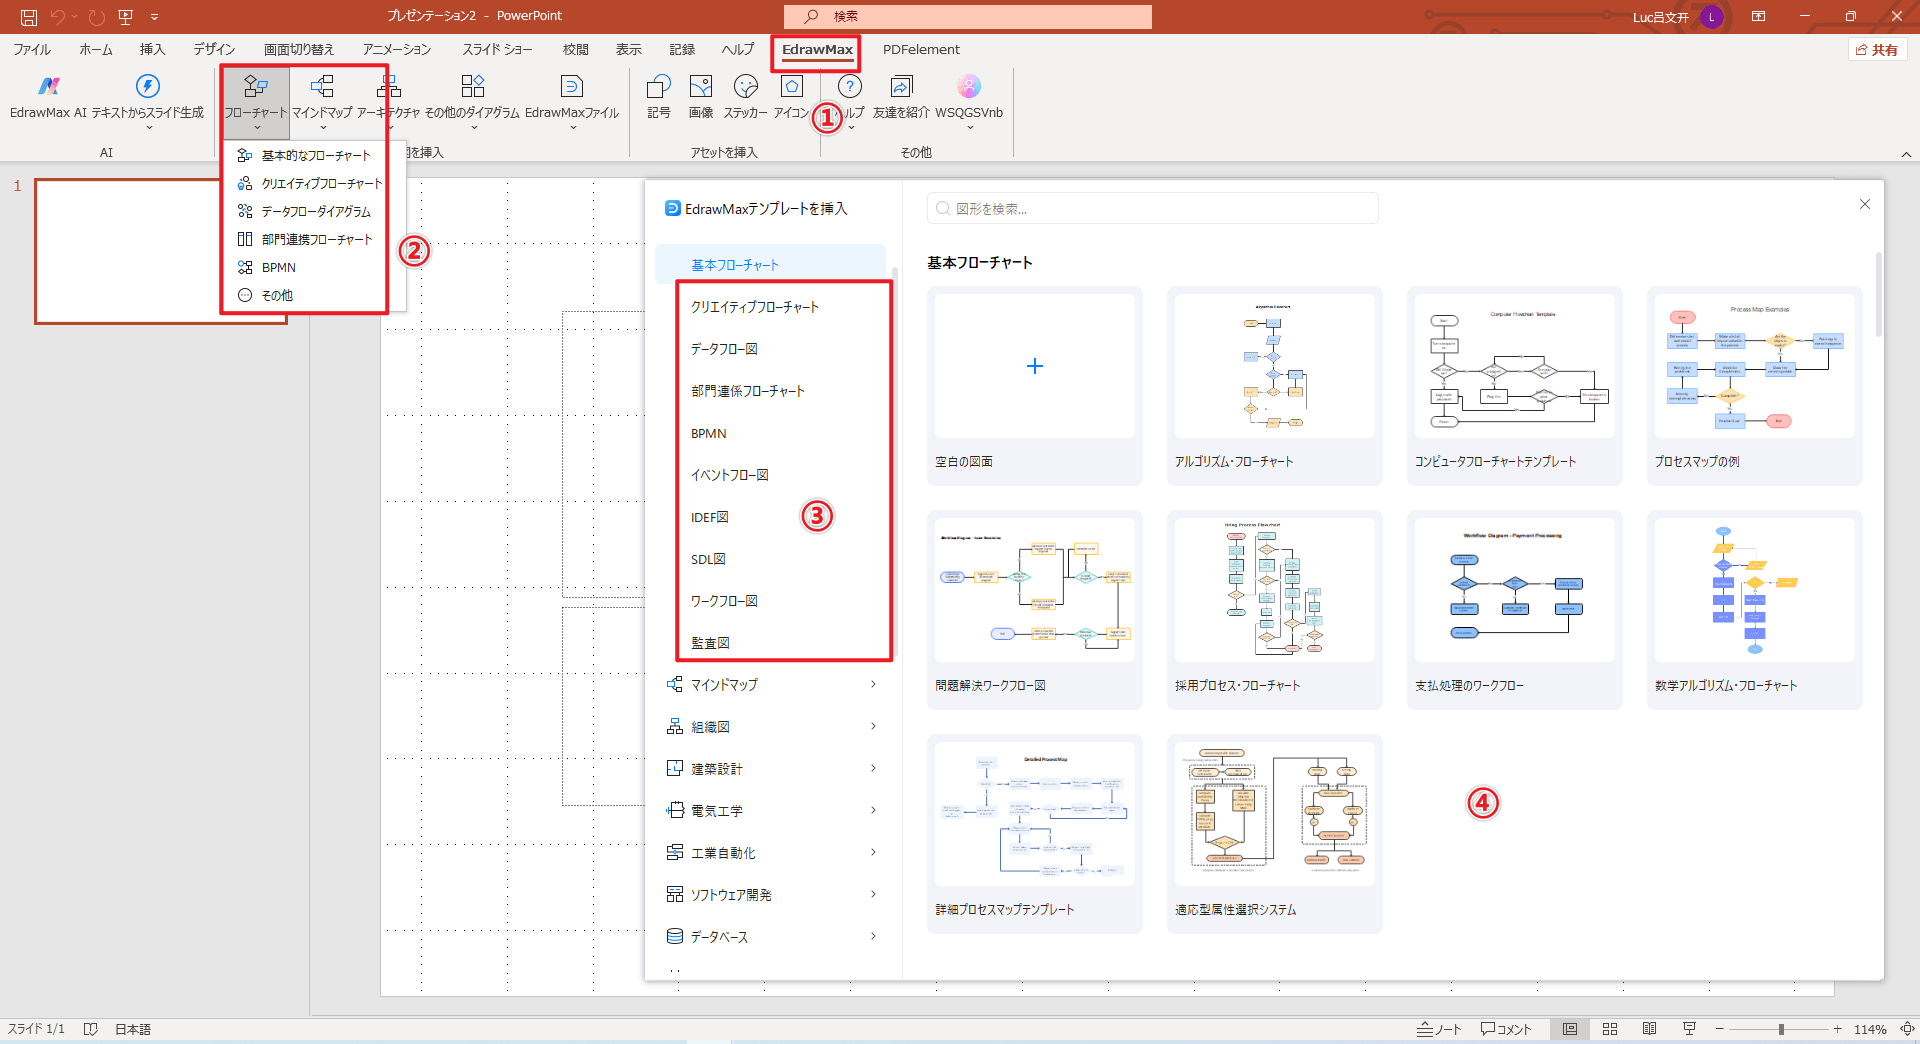Open the Architecture ribbon button
This screenshot has height=1044, width=1920.
[x=389, y=100]
